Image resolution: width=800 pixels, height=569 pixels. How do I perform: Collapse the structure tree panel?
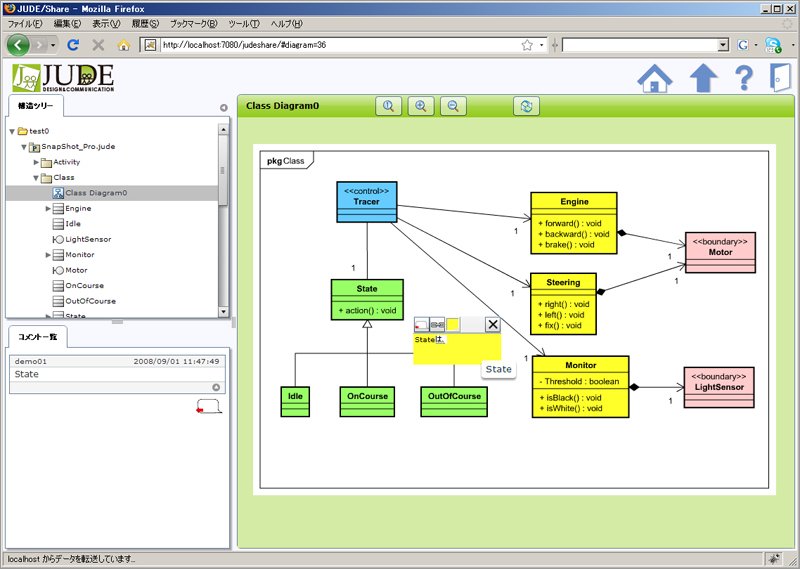[x=223, y=108]
